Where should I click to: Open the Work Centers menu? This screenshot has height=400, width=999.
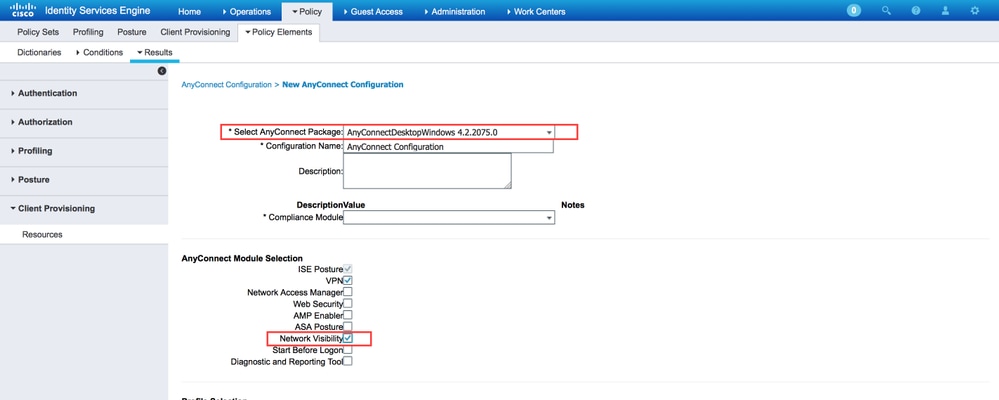click(535, 11)
